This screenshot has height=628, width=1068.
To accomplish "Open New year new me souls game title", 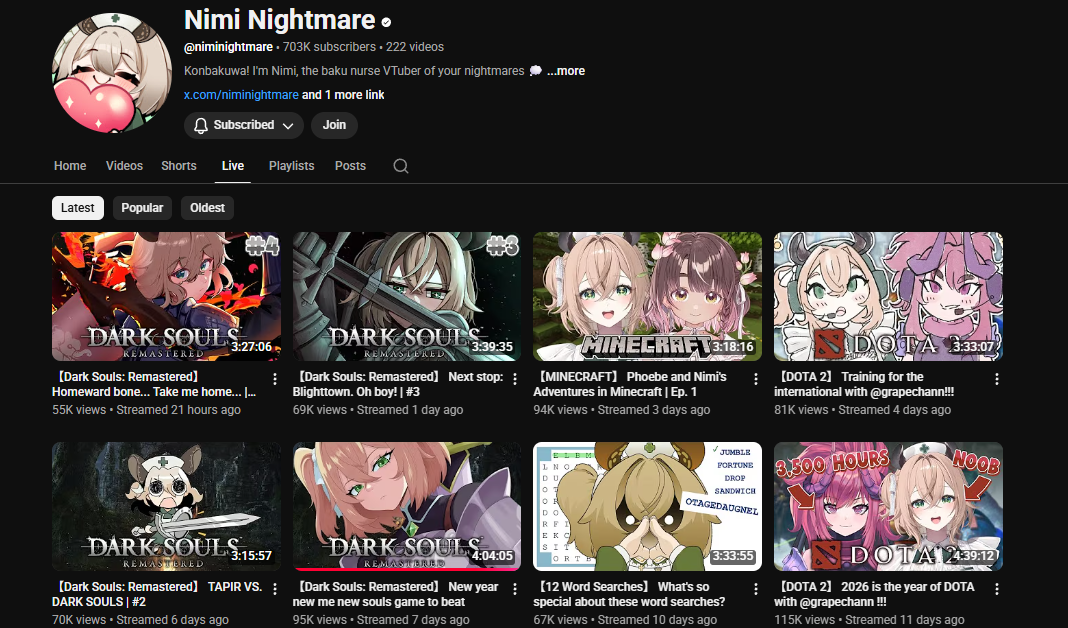I will (x=396, y=594).
